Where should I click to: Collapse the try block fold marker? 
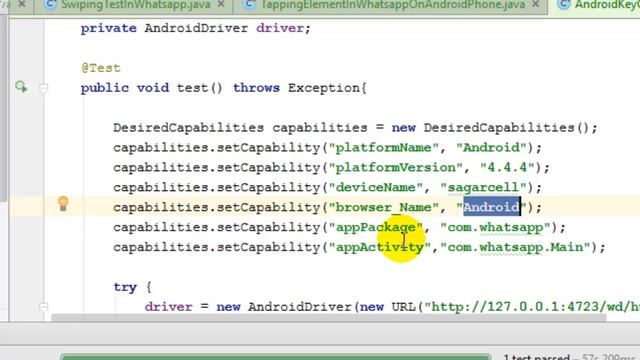point(43,307)
